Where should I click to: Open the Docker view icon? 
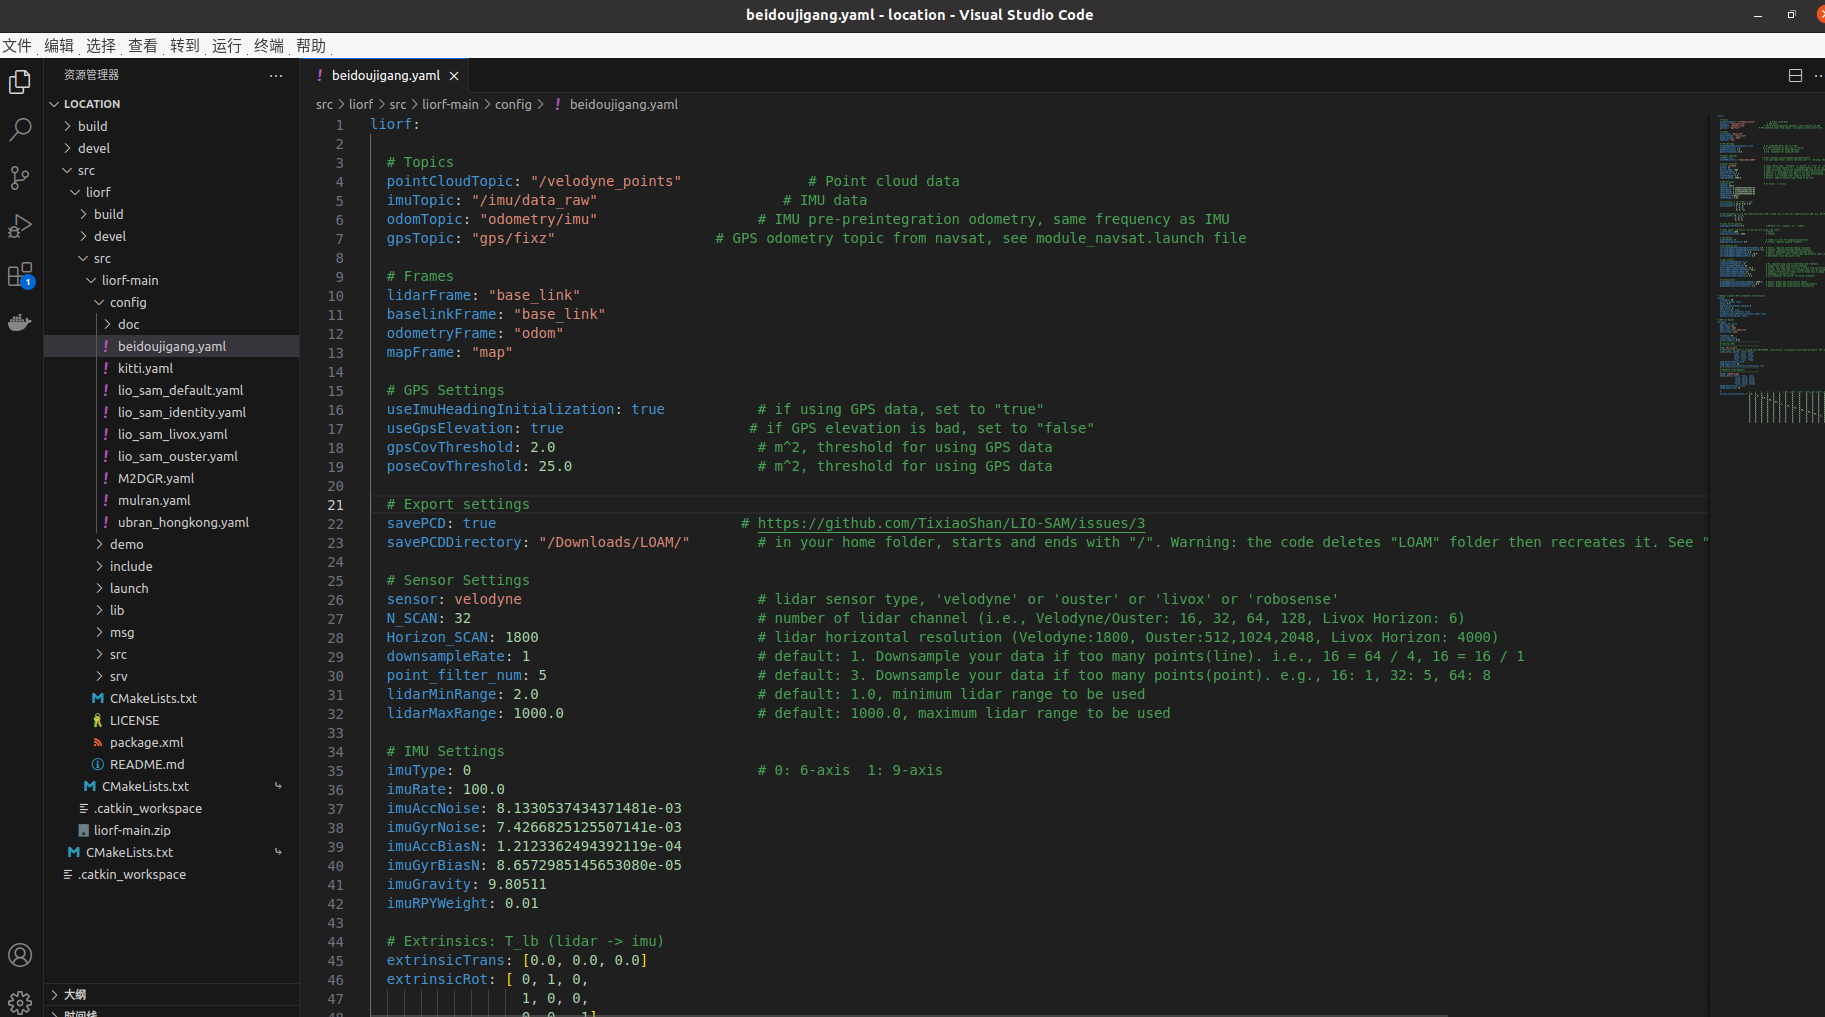pos(20,322)
